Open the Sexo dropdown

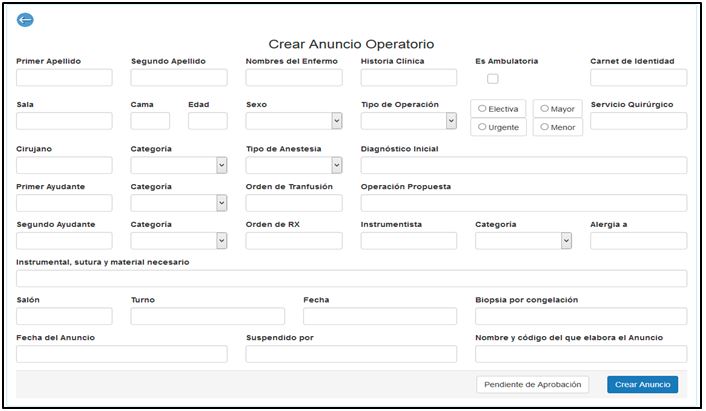[x=294, y=121]
